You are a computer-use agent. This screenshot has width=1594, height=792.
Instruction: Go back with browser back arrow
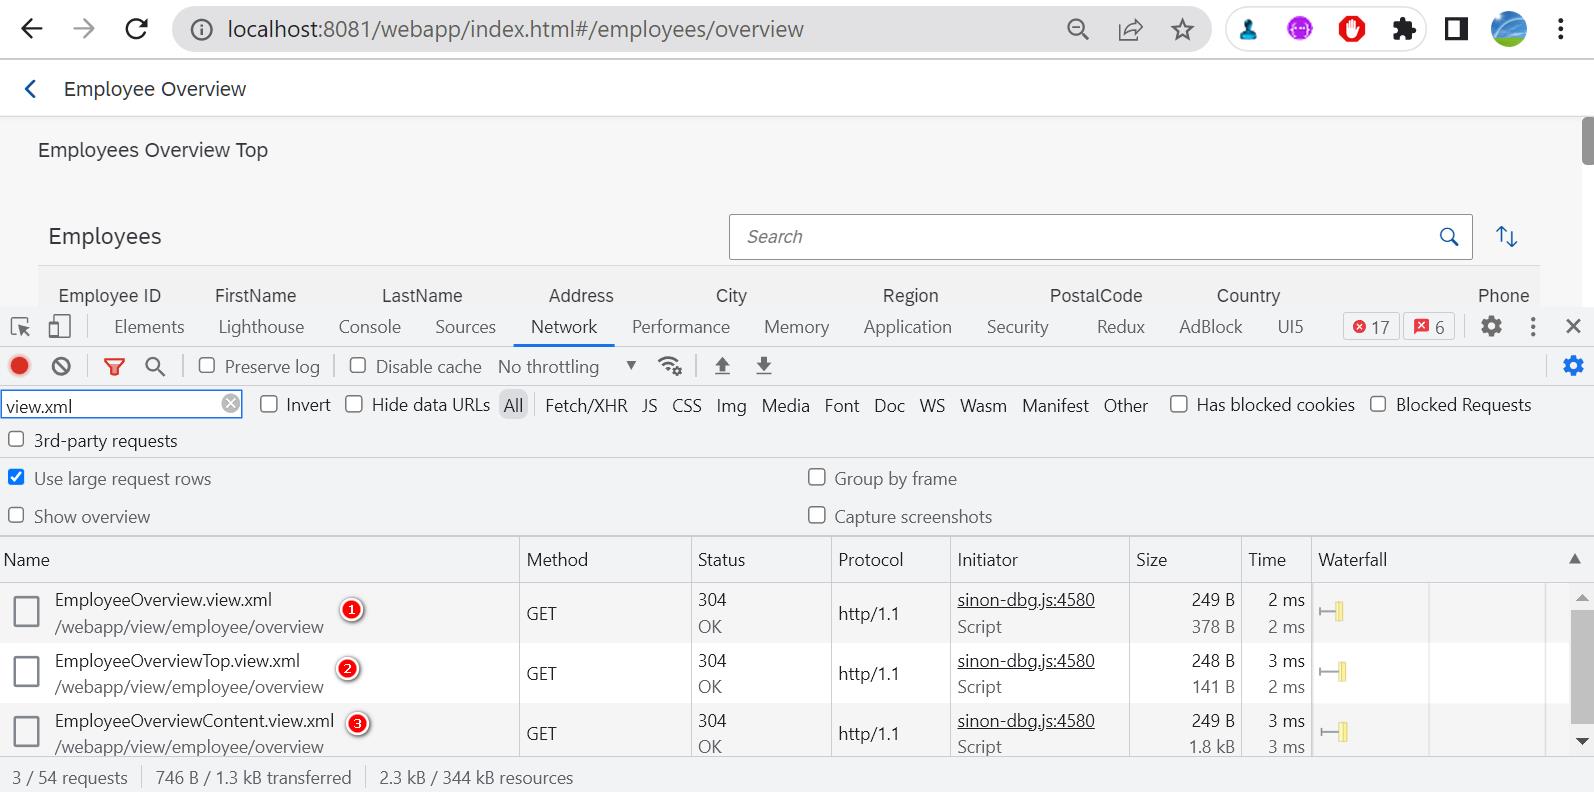(32, 29)
